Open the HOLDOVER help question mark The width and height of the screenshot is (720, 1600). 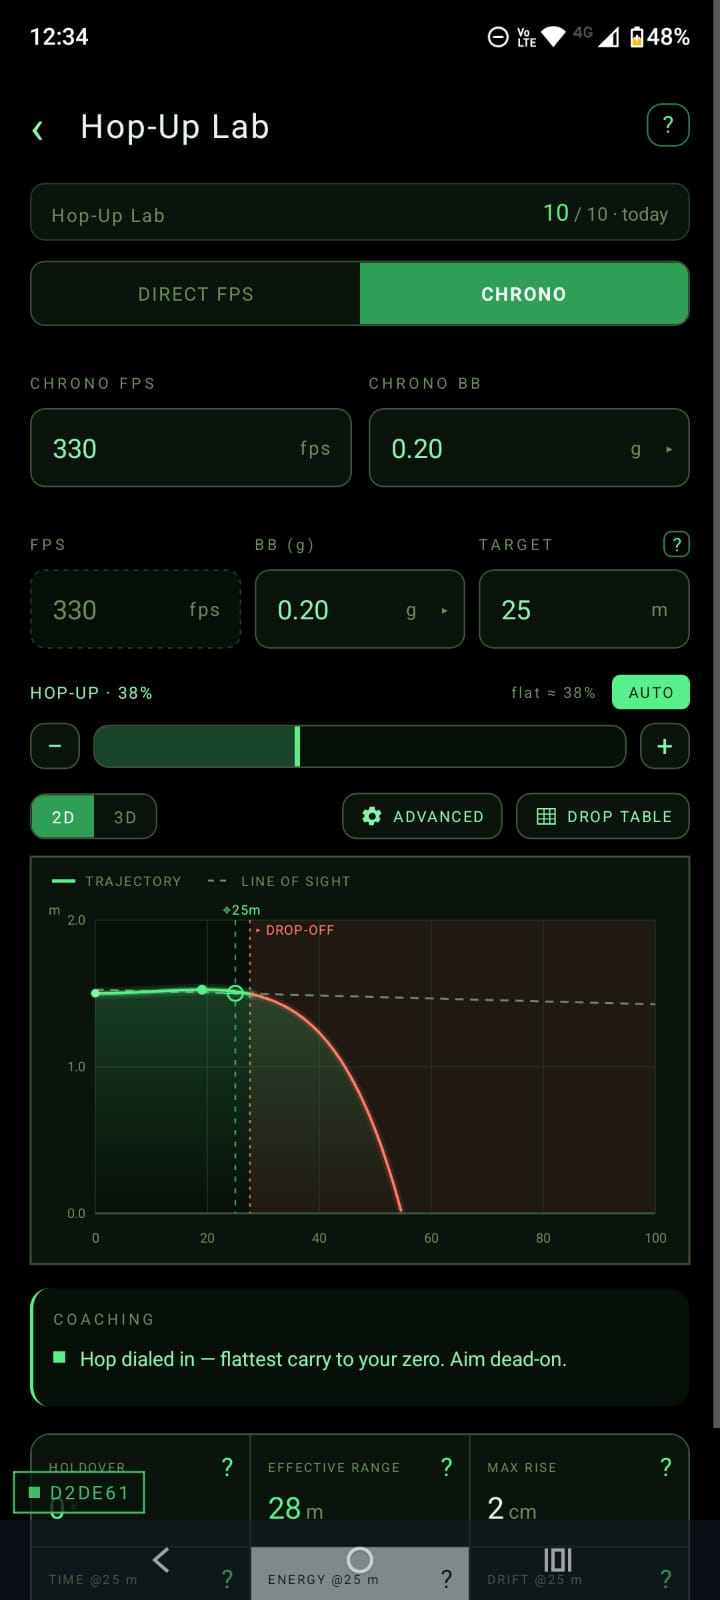click(227, 1467)
